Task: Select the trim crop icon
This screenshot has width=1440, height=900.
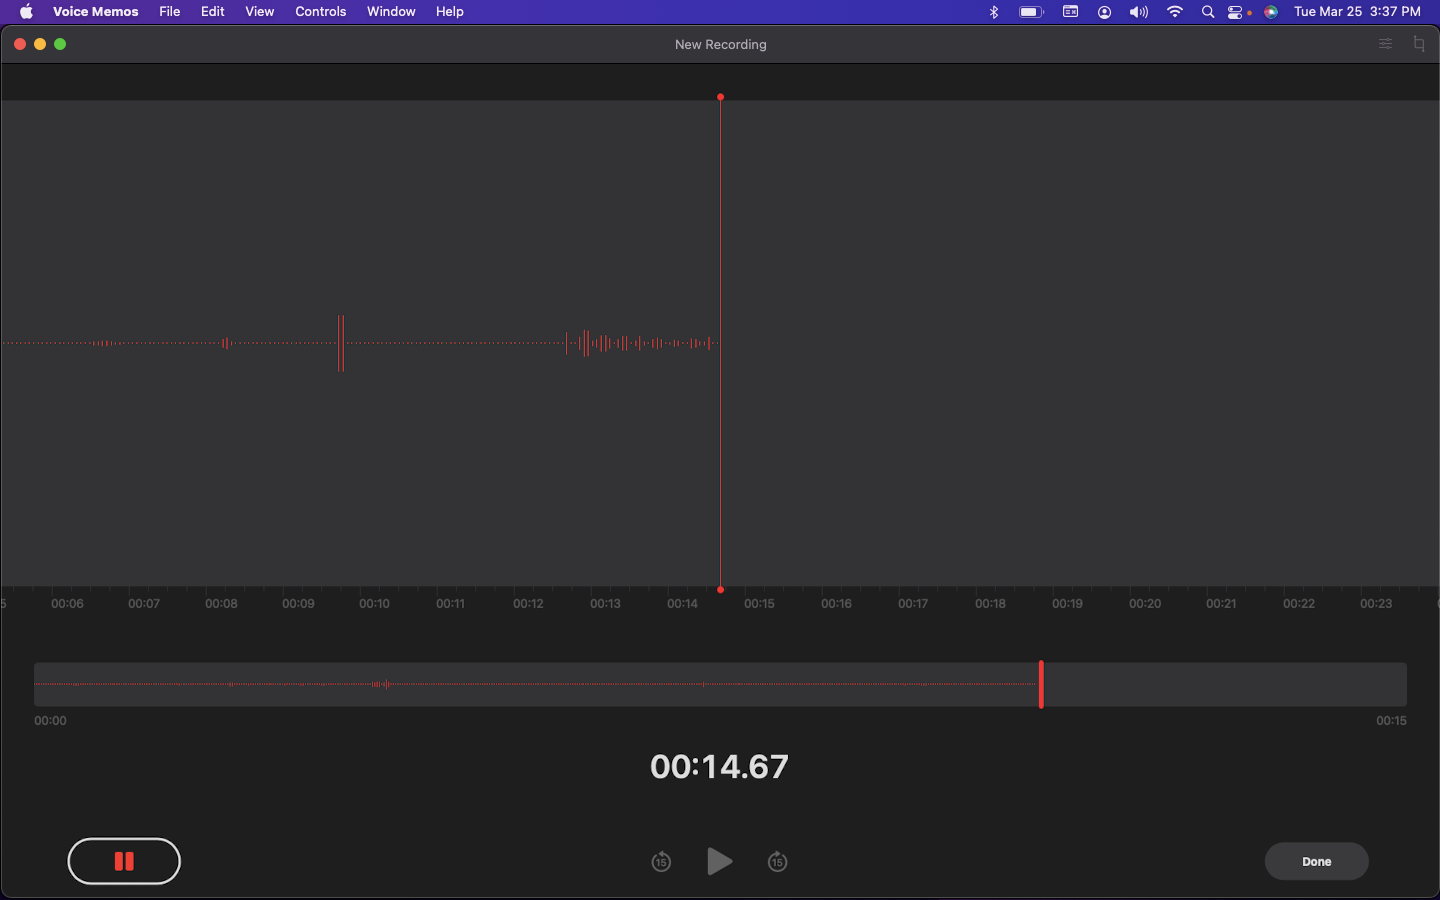Action: coord(1419,44)
